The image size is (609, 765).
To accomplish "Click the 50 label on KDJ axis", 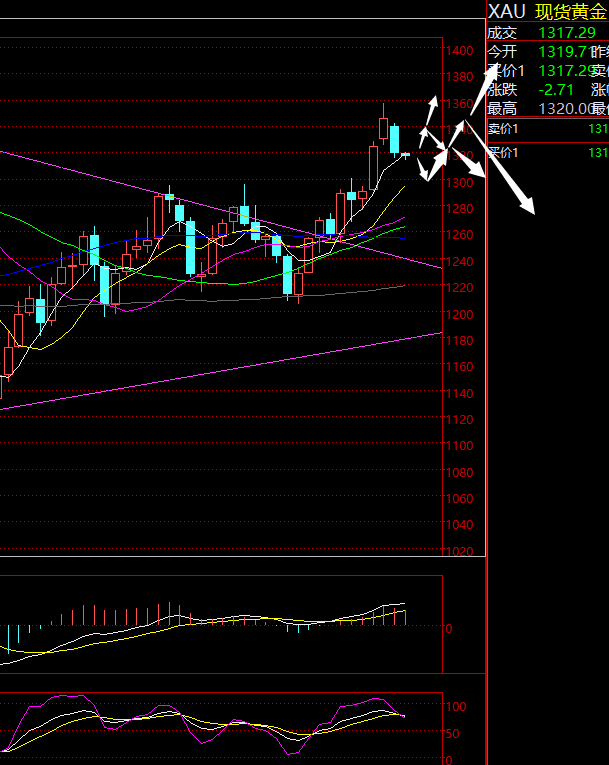I will tap(453, 734).
